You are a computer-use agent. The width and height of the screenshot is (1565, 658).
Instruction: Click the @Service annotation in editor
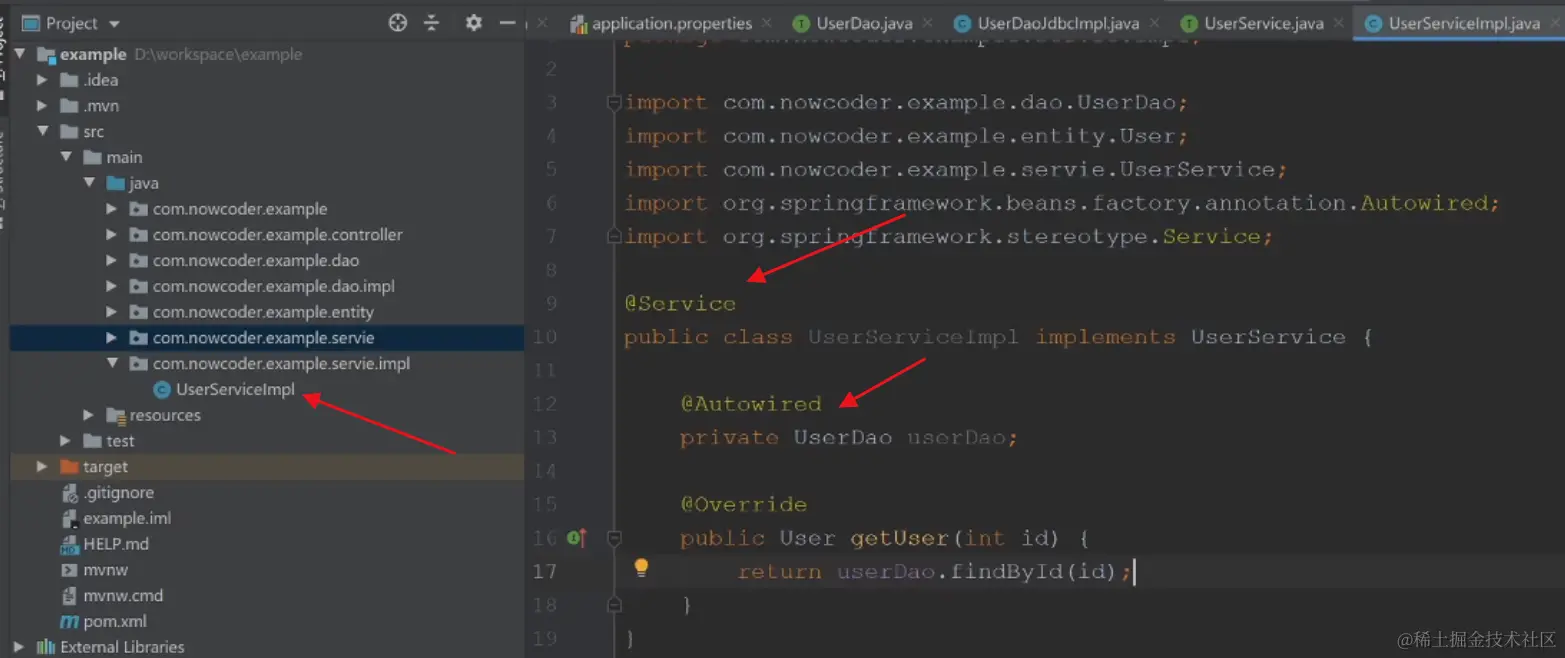pyautogui.click(x=680, y=303)
